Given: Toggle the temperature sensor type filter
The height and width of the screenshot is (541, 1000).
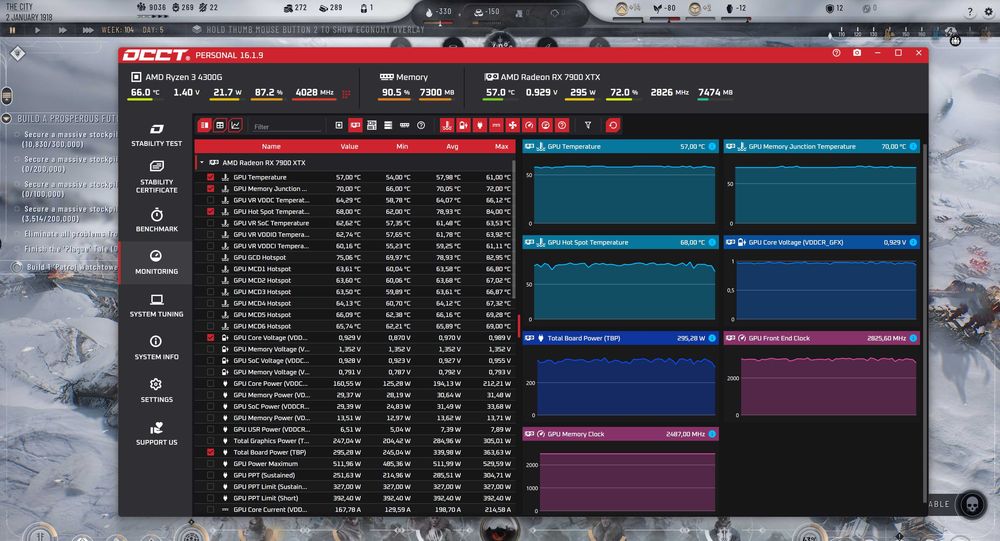Looking at the screenshot, I should (447, 125).
